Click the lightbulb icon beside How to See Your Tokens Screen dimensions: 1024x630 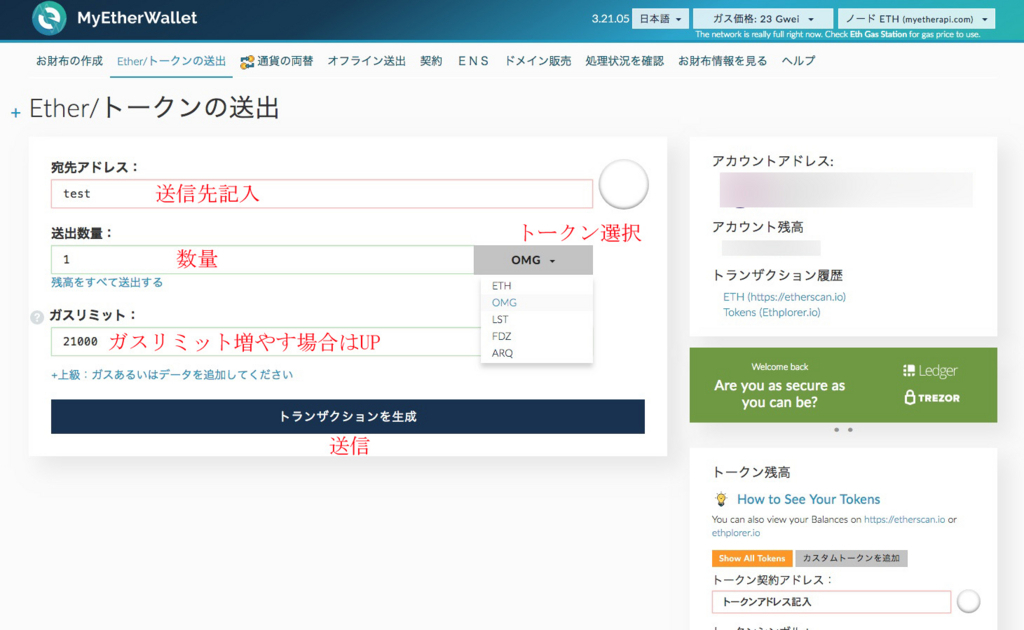coord(721,499)
